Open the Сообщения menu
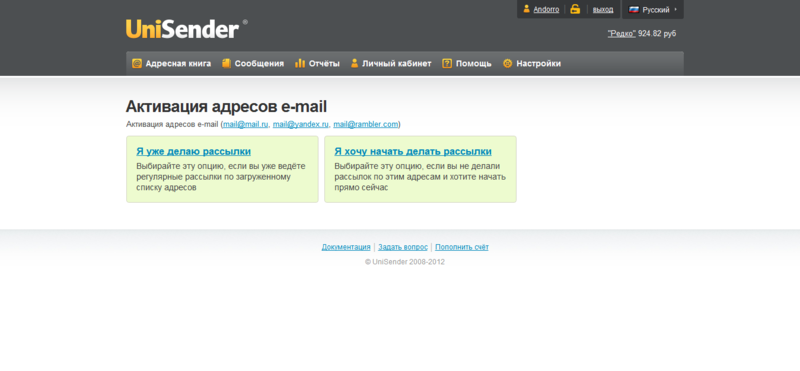The height and width of the screenshot is (371, 800). point(259,63)
